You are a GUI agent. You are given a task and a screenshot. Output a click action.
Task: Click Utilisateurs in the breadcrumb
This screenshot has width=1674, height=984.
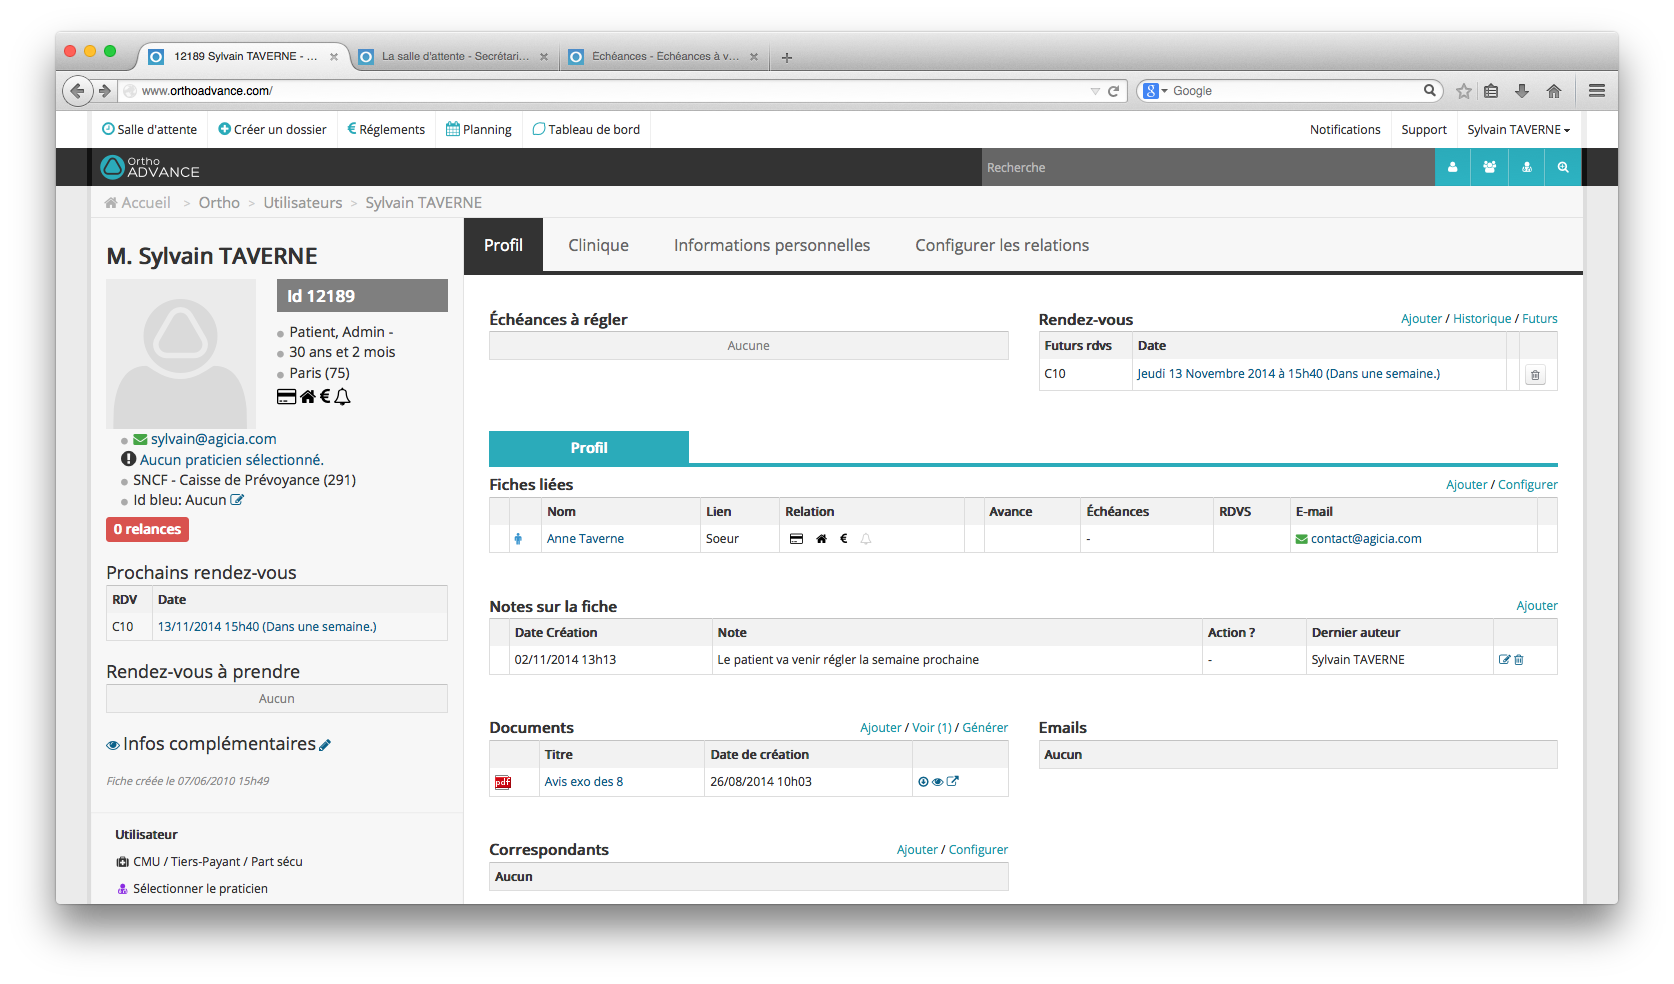[303, 203]
